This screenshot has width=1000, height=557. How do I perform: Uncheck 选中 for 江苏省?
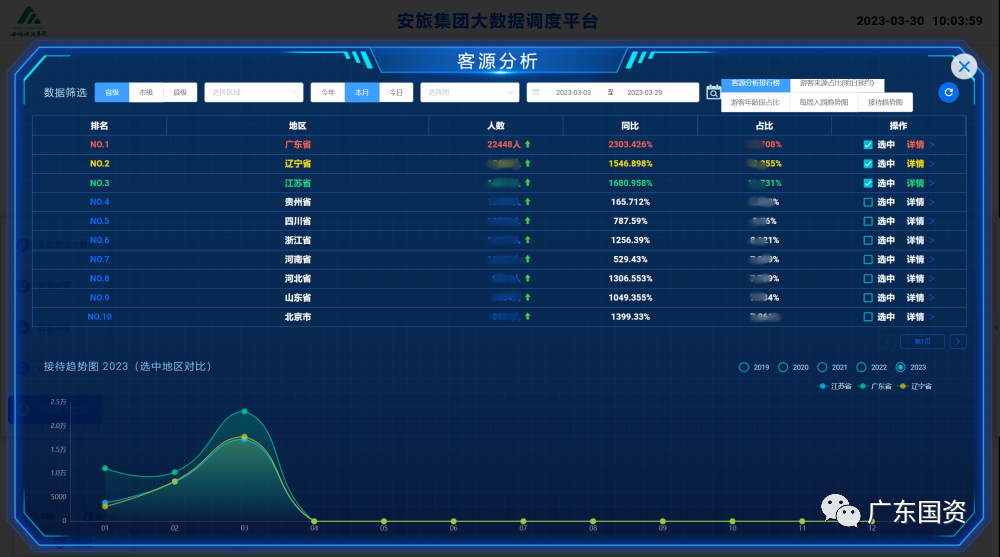868,183
